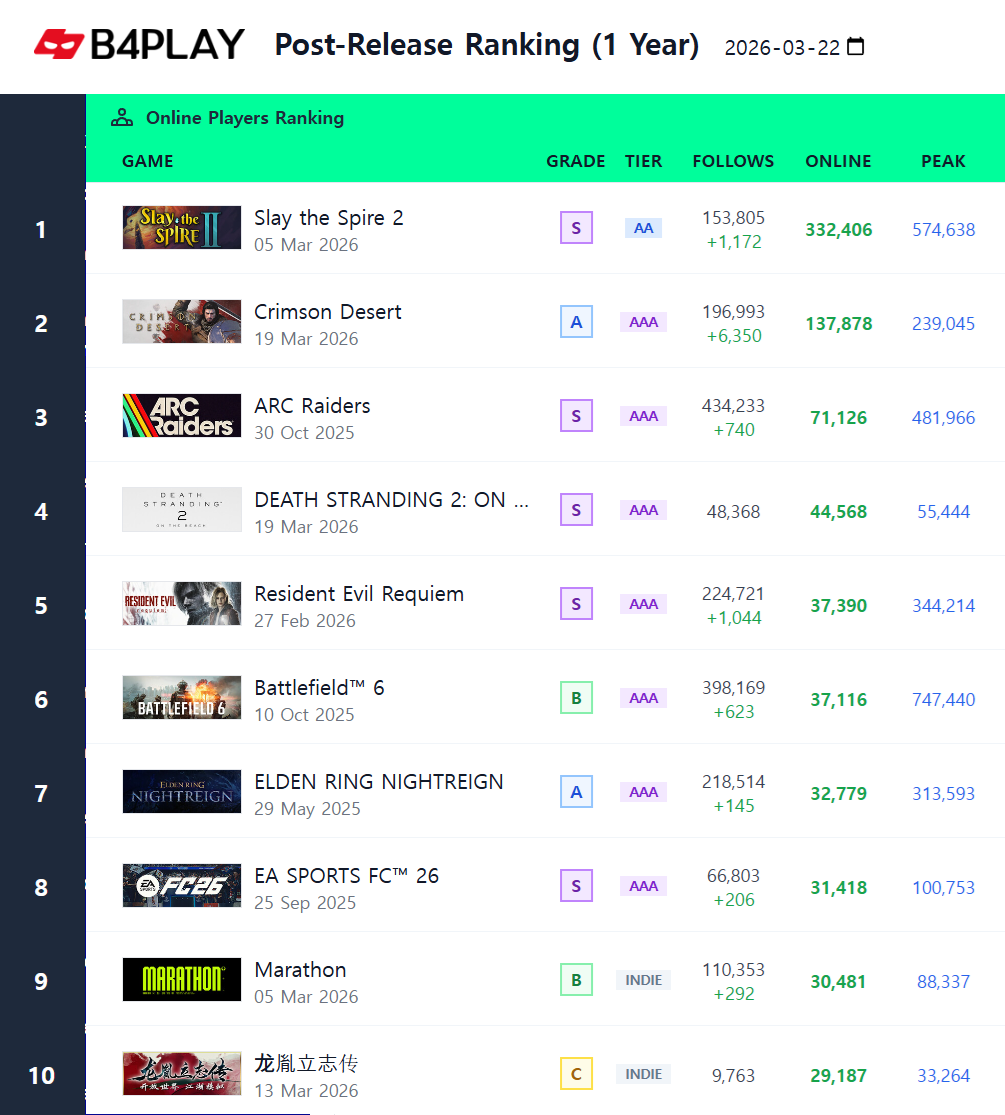Click the S grade badge for ARC Raiders
Screen dimensions: 1005x1115
tap(576, 415)
